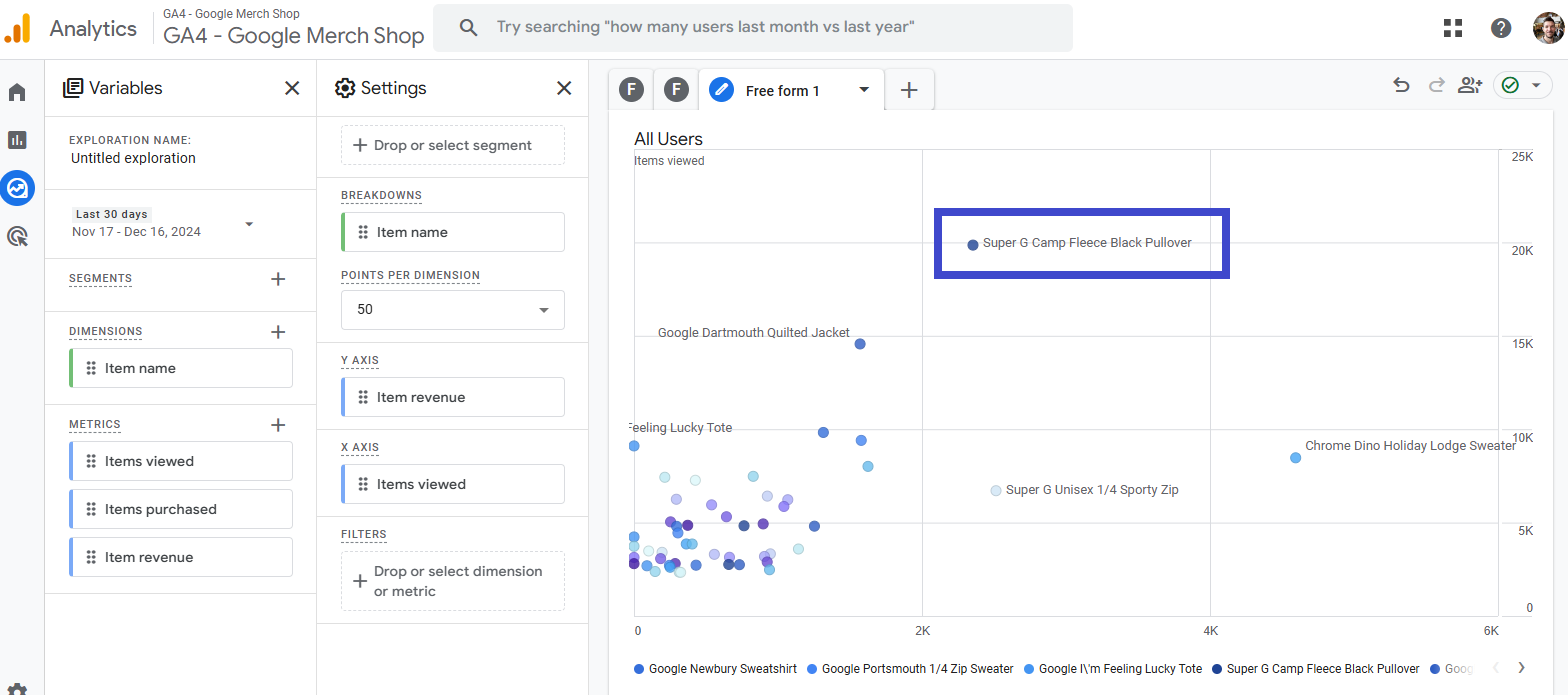Click the Google Analytics logo
Image resolution: width=1568 pixels, height=695 pixels.
tap(17, 29)
